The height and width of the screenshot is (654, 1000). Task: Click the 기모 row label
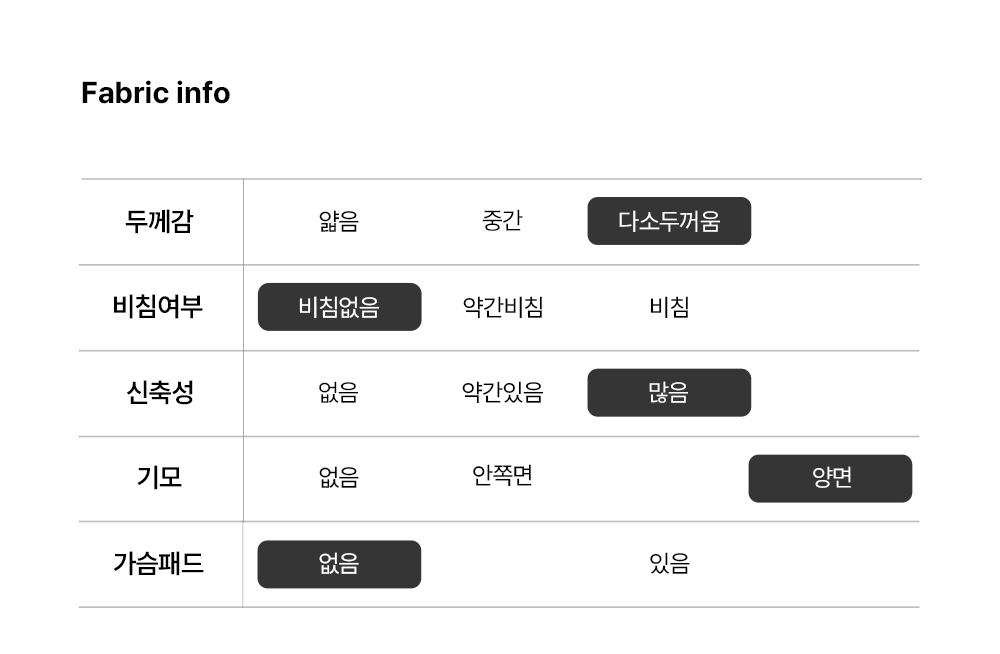coord(159,478)
